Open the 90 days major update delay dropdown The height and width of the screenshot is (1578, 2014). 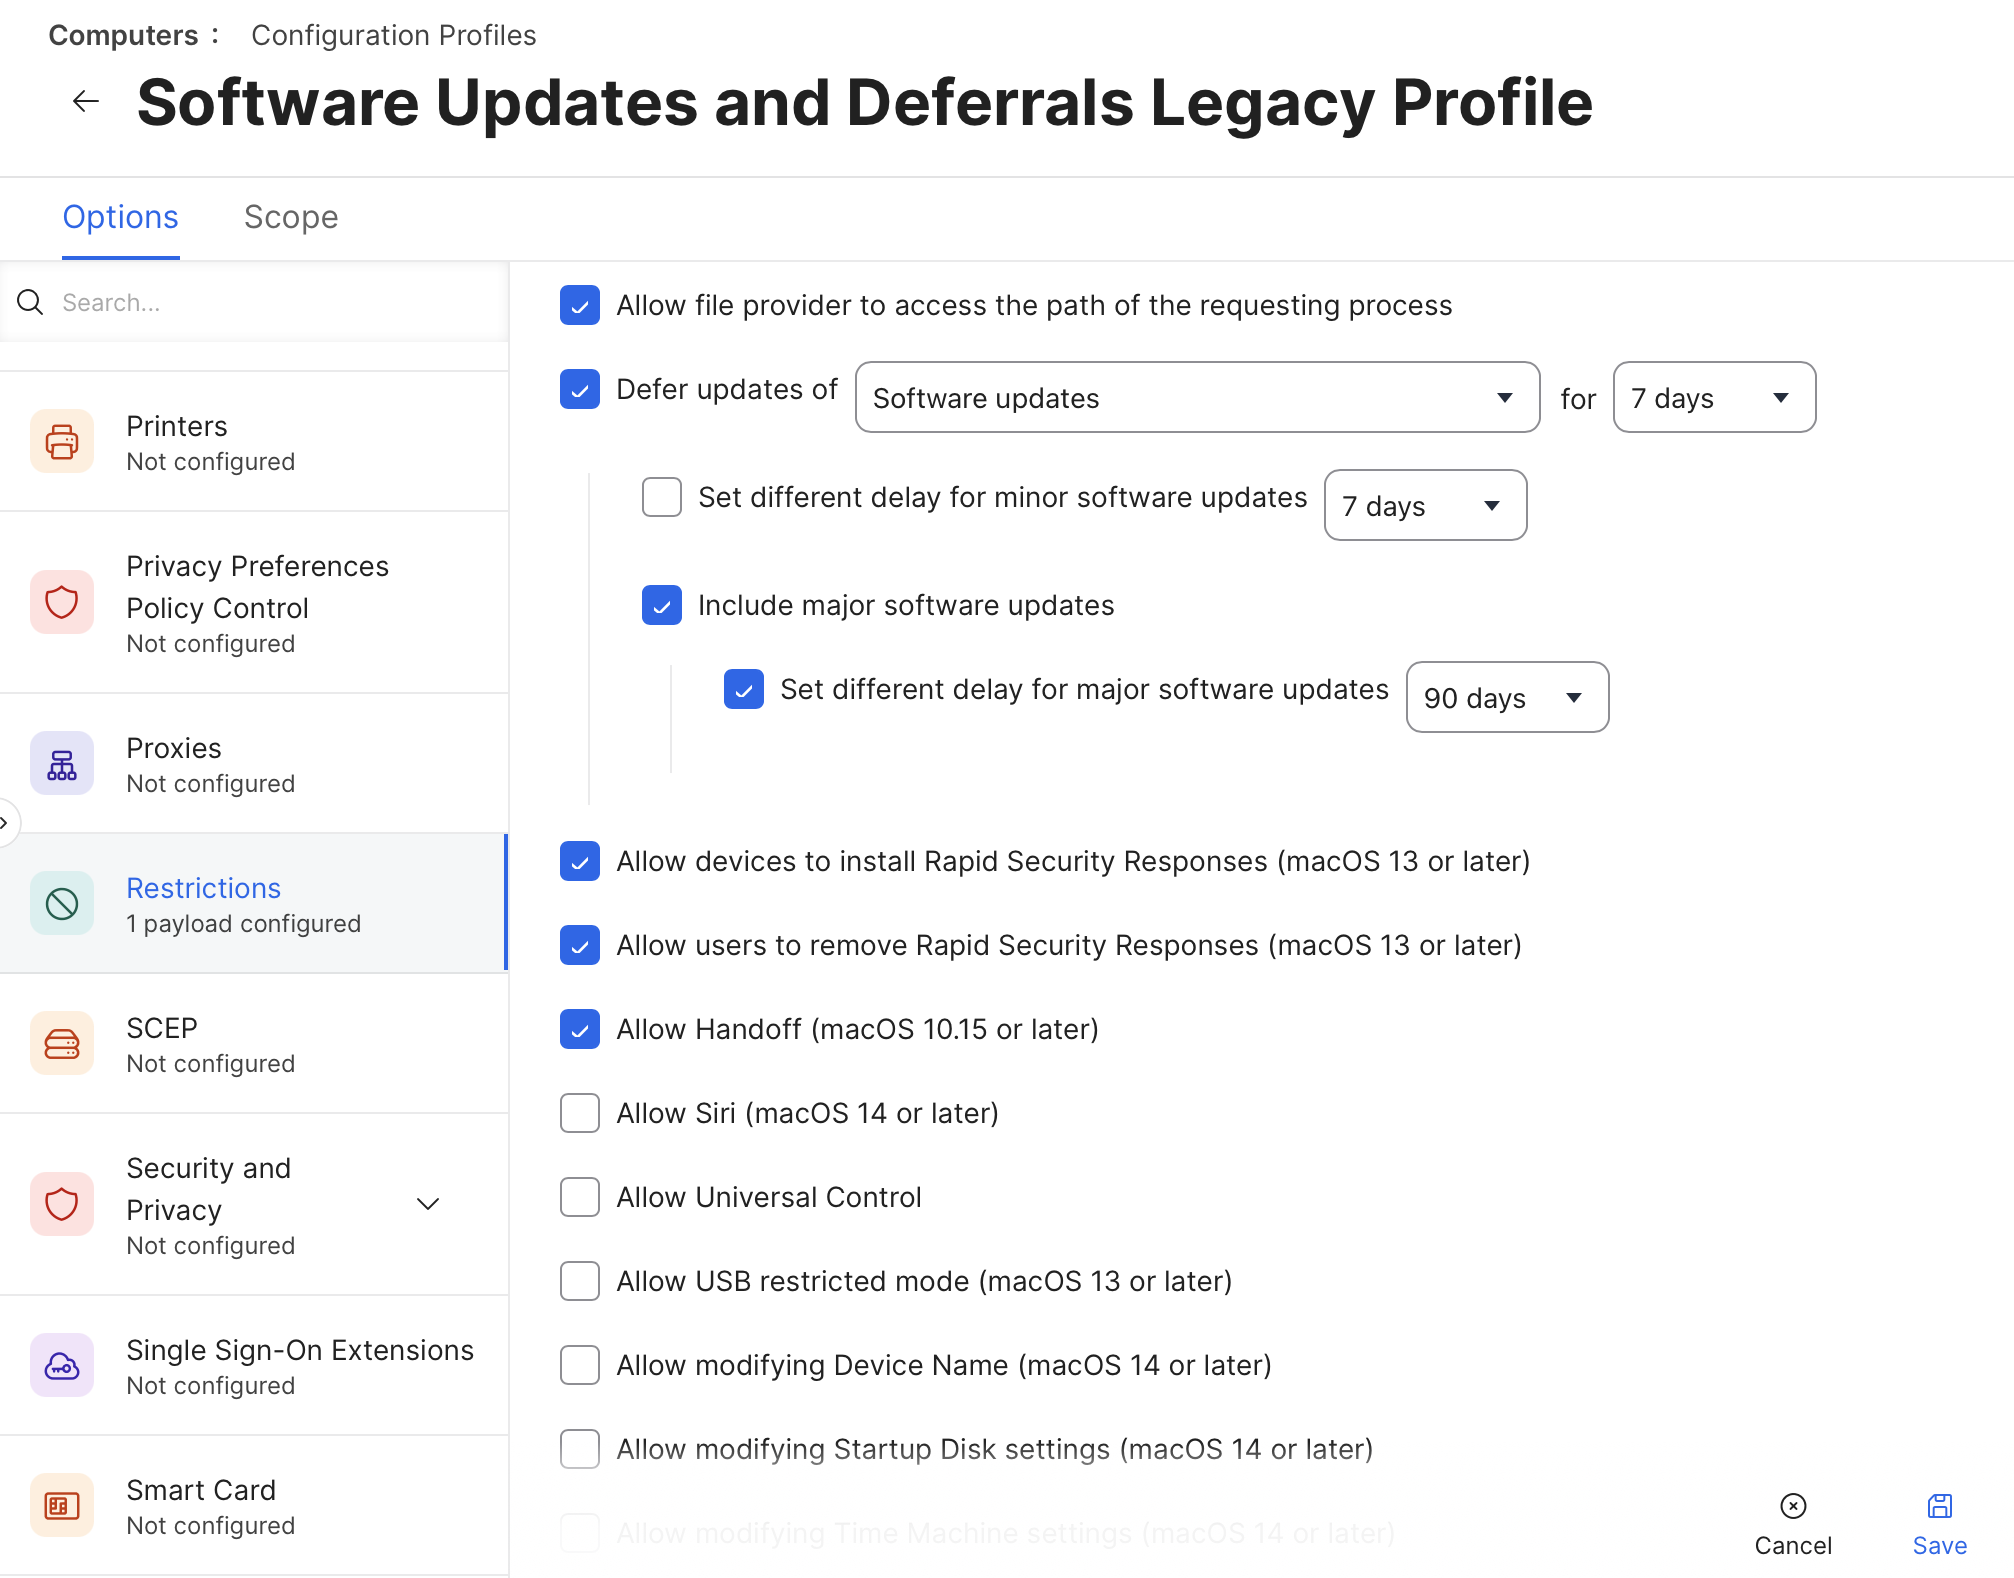pyautogui.click(x=1507, y=698)
